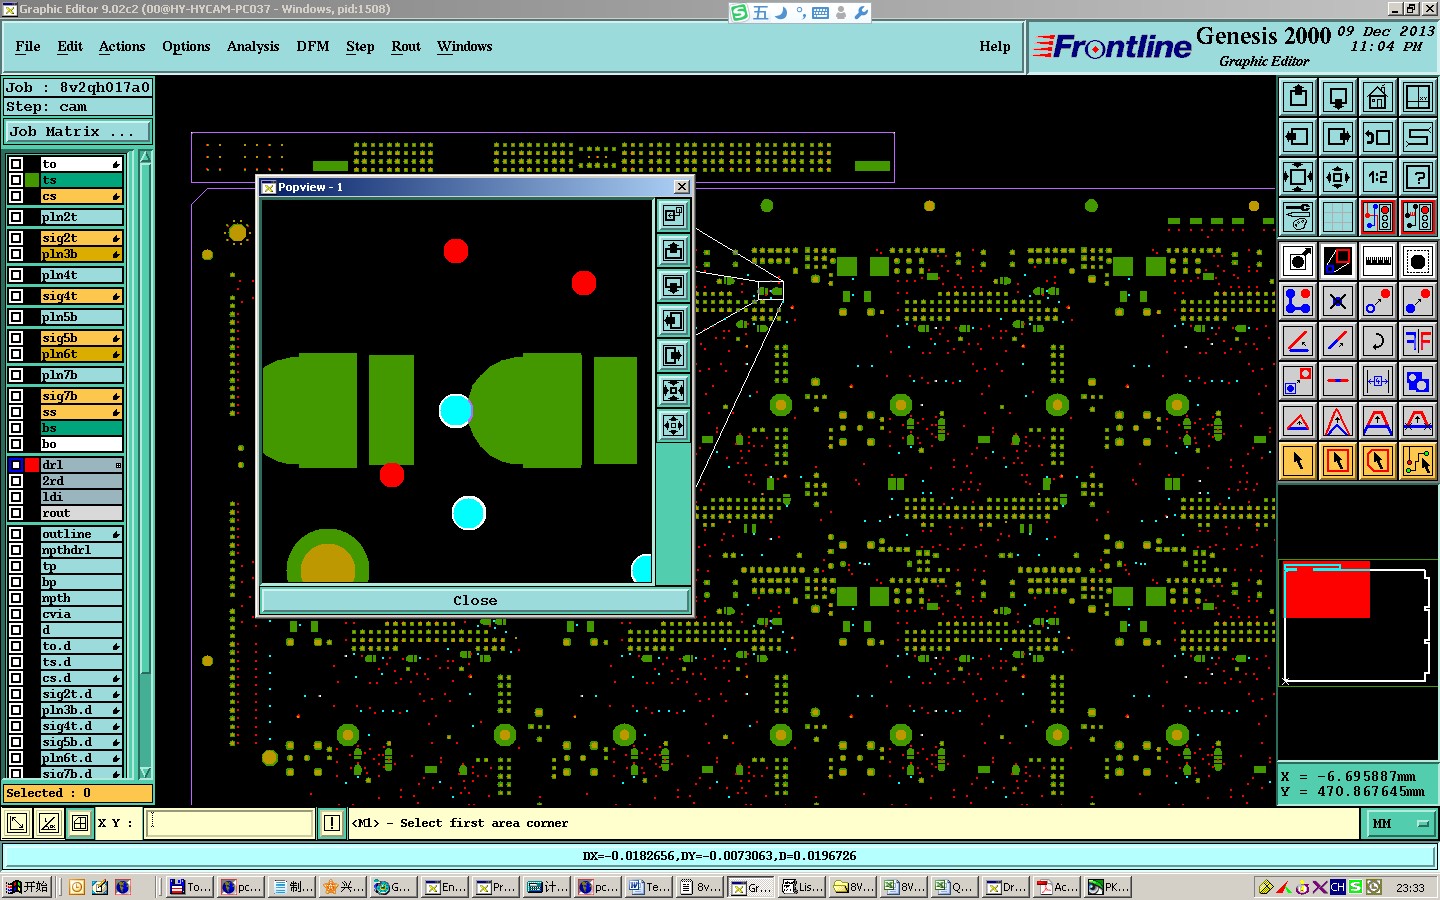Expand the drl layer small box marker
This screenshot has width=1440, height=900.
[118, 465]
